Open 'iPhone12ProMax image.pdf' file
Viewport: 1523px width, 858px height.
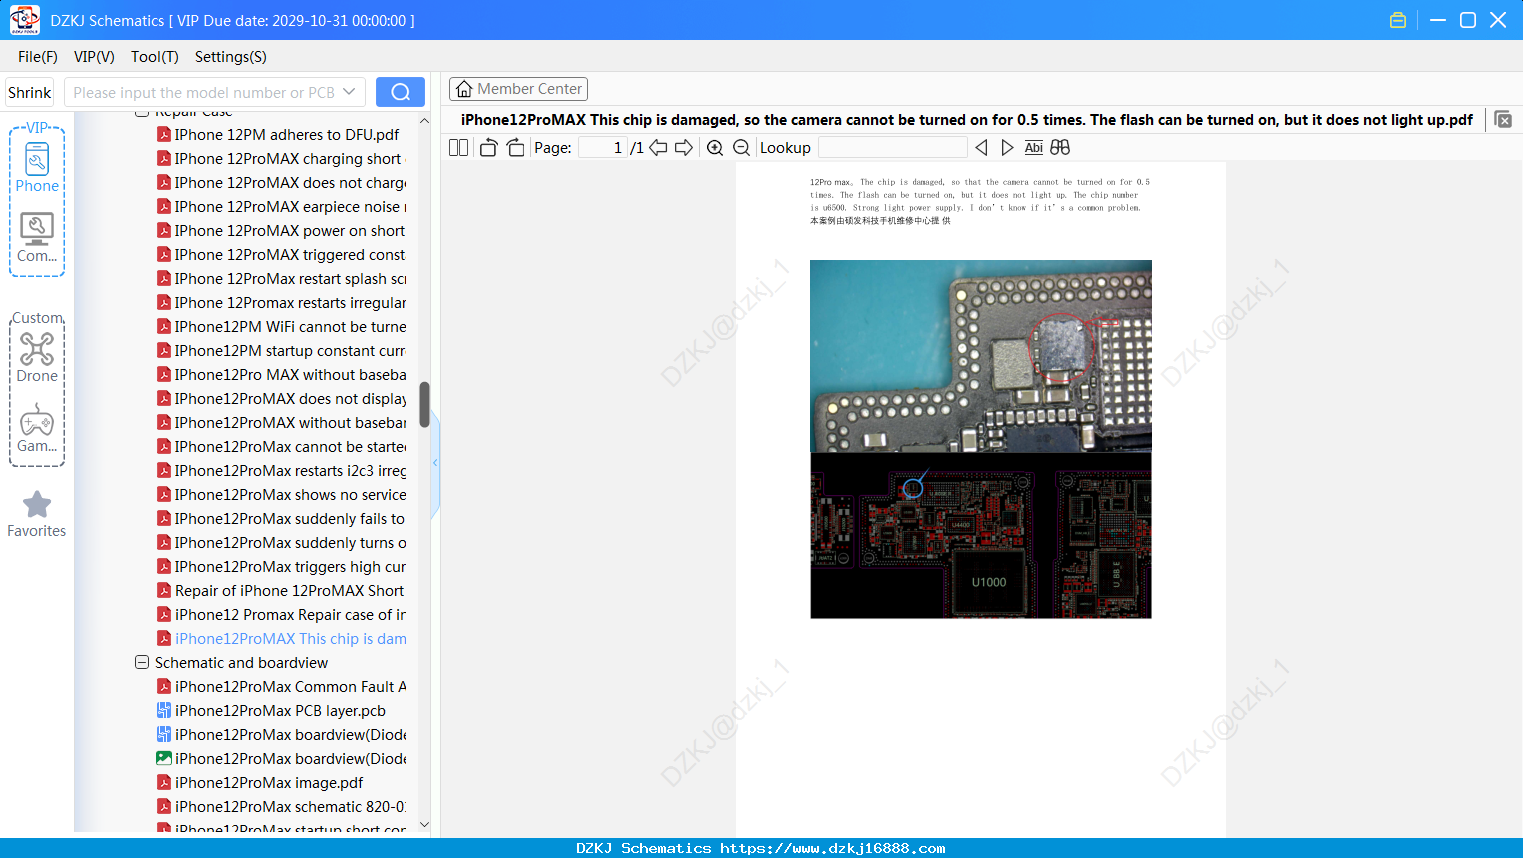pos(260,783)
